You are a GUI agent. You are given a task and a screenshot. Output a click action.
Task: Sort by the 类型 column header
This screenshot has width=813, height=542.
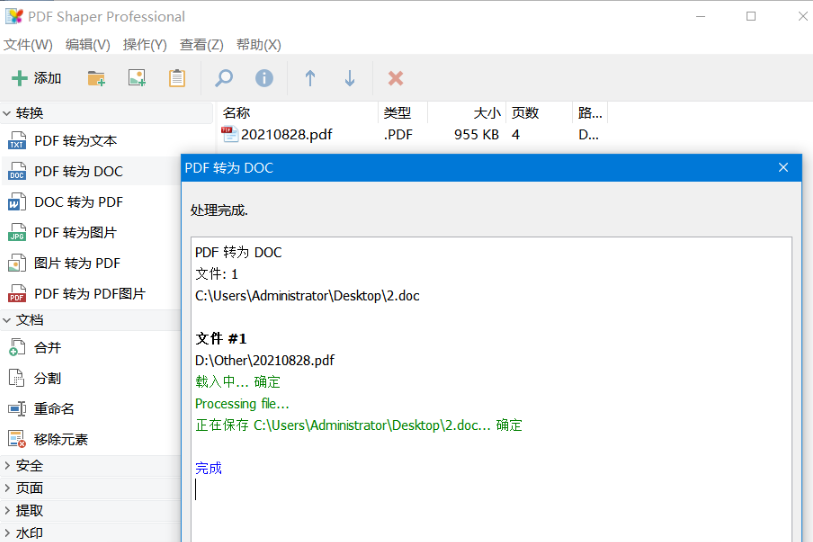tap(403, 113)
